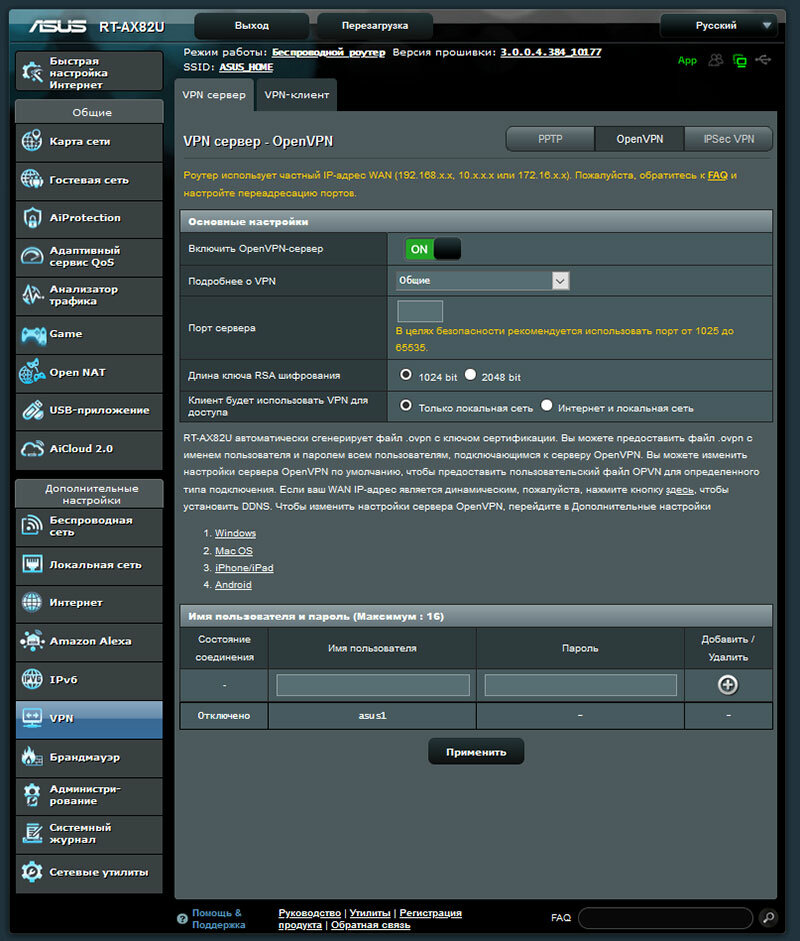Open the system log icon
The image size is (800, 941).
pos(32,834)
